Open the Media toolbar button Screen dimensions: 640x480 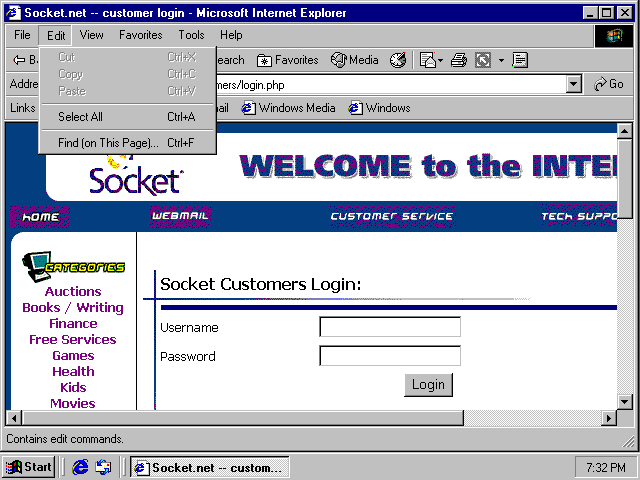coord(354,60)
